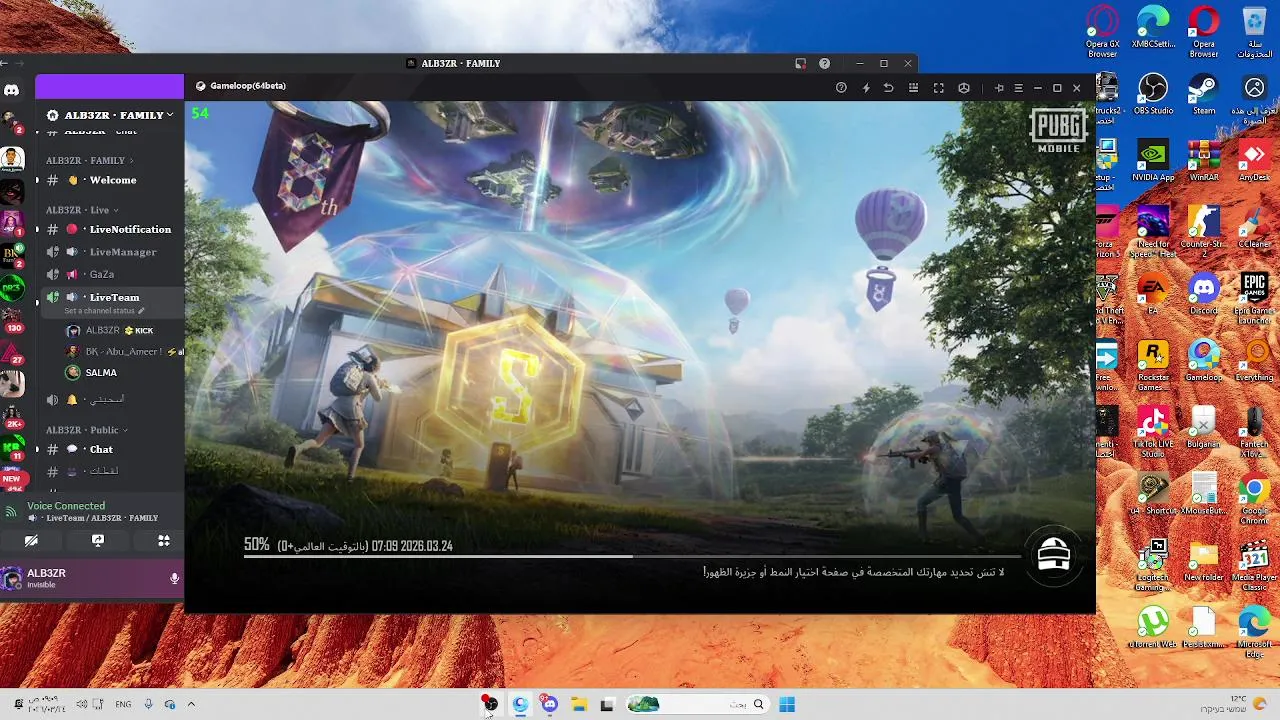Open EA app desktop shortcut
The width and height of the screenshot is (1280, 720).
click(1153, 294)
